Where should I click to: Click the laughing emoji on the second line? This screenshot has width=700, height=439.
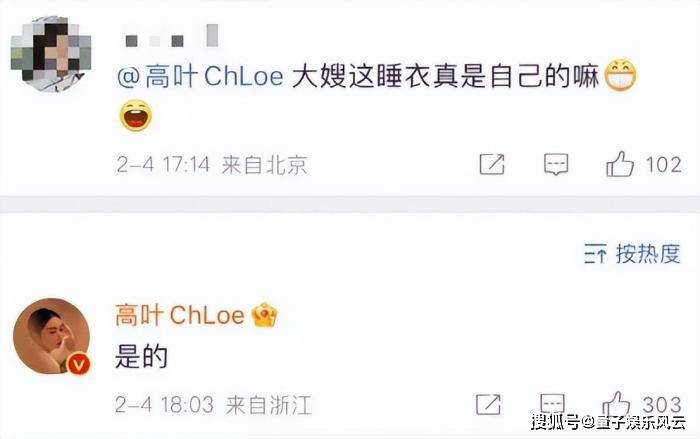136,115
